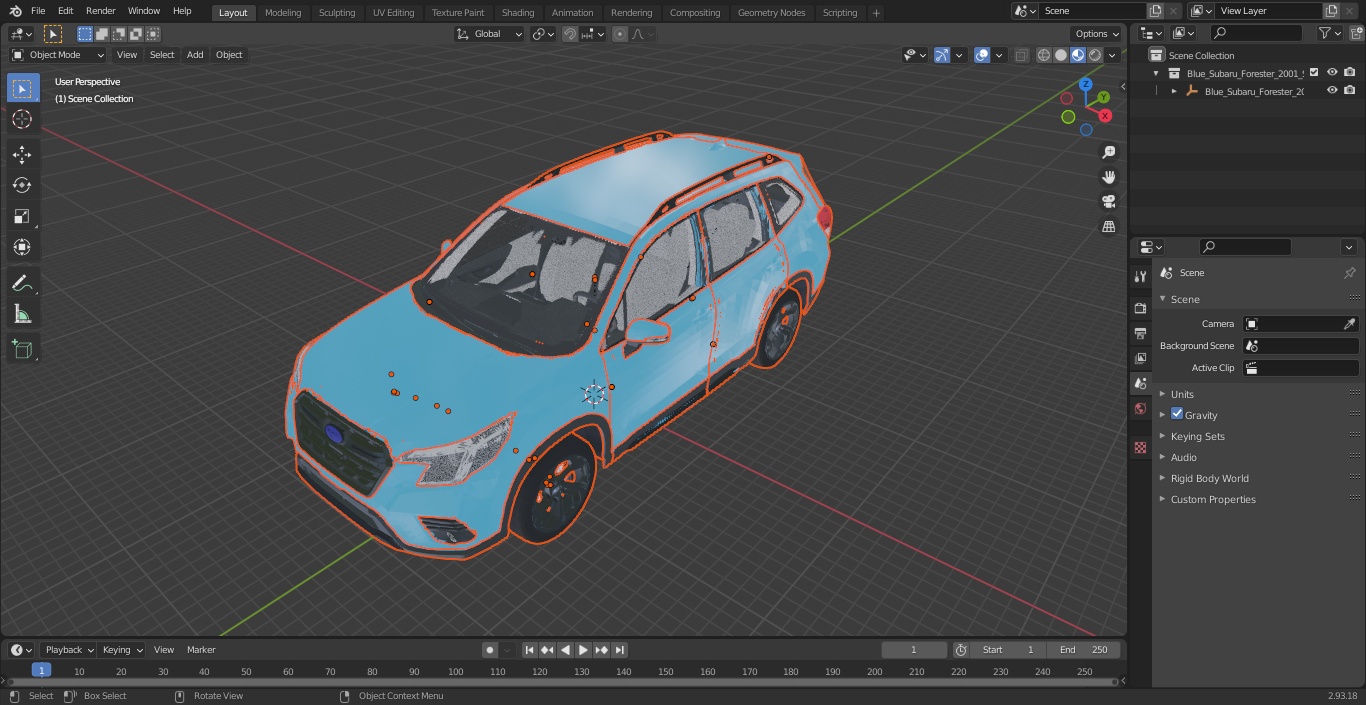
Task: Pin the Scene properties panel
Action: click(x=1349, y=273)
